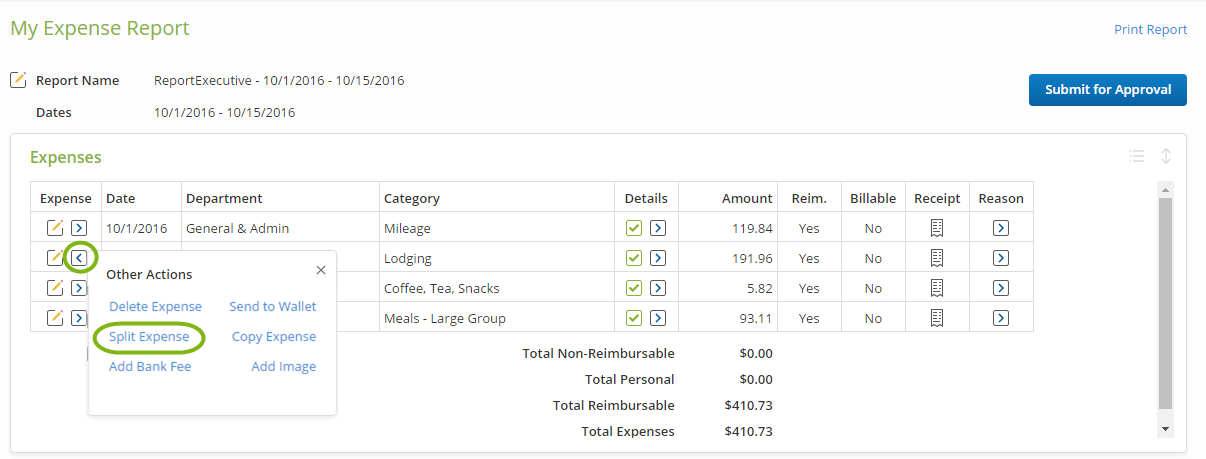1206x459 pixels.
Task: Expand the Reason arrow for Lodging row
Action: (1001, 258)
